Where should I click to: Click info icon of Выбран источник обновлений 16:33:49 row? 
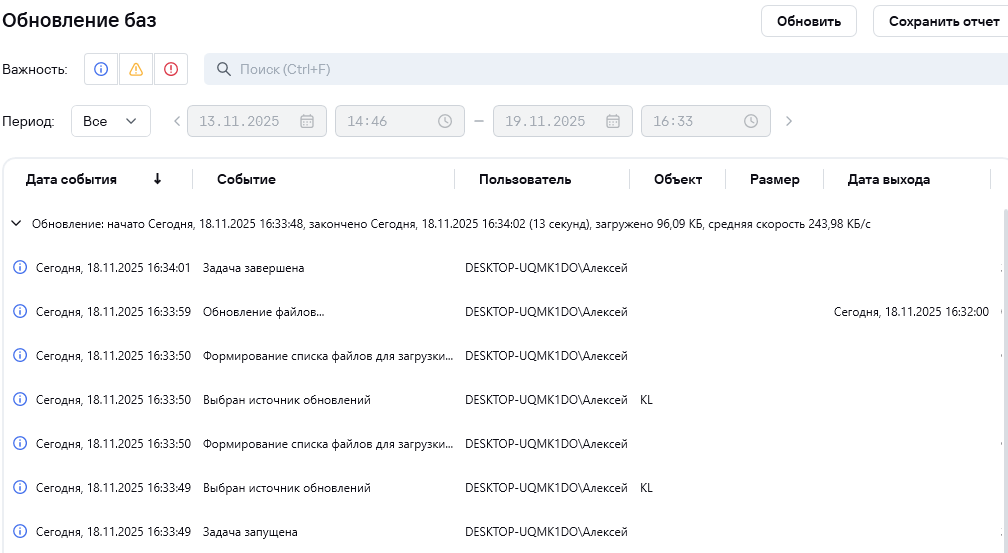coord(20,487)
